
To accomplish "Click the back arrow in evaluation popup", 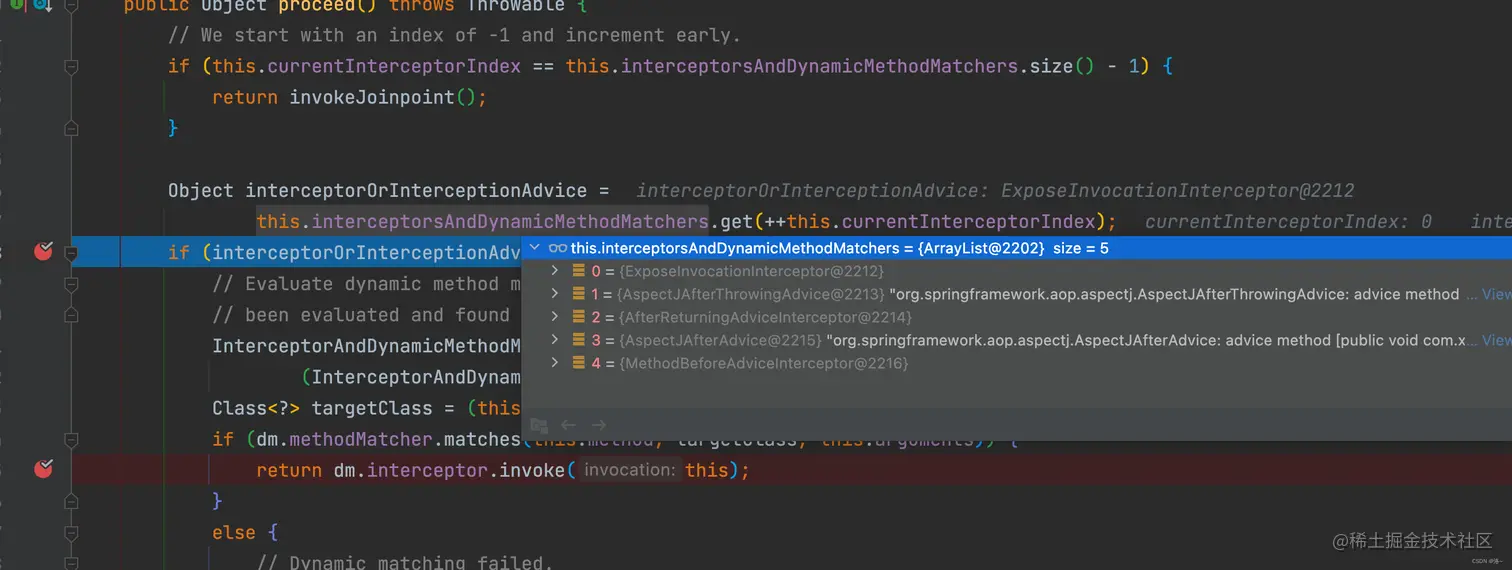I will click(x=568, y=425).
